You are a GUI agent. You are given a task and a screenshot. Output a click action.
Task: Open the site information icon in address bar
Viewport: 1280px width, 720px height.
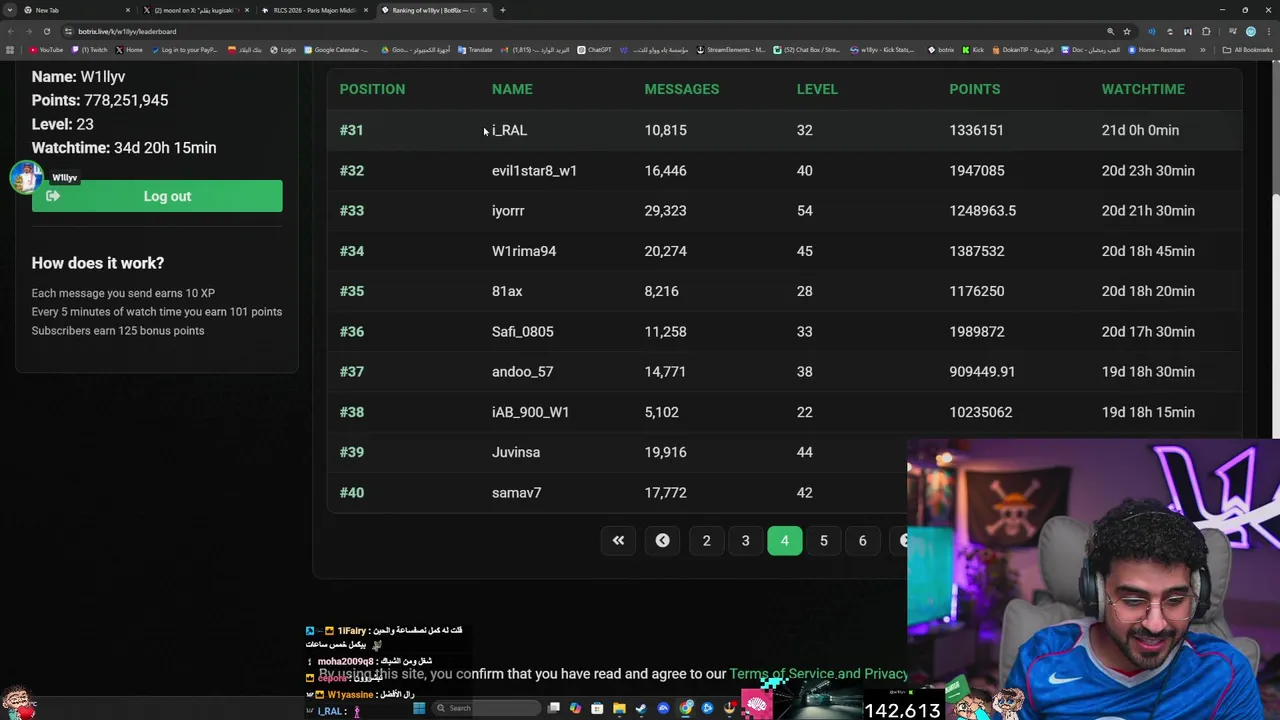pyautogui.click(x=68, y=31)
